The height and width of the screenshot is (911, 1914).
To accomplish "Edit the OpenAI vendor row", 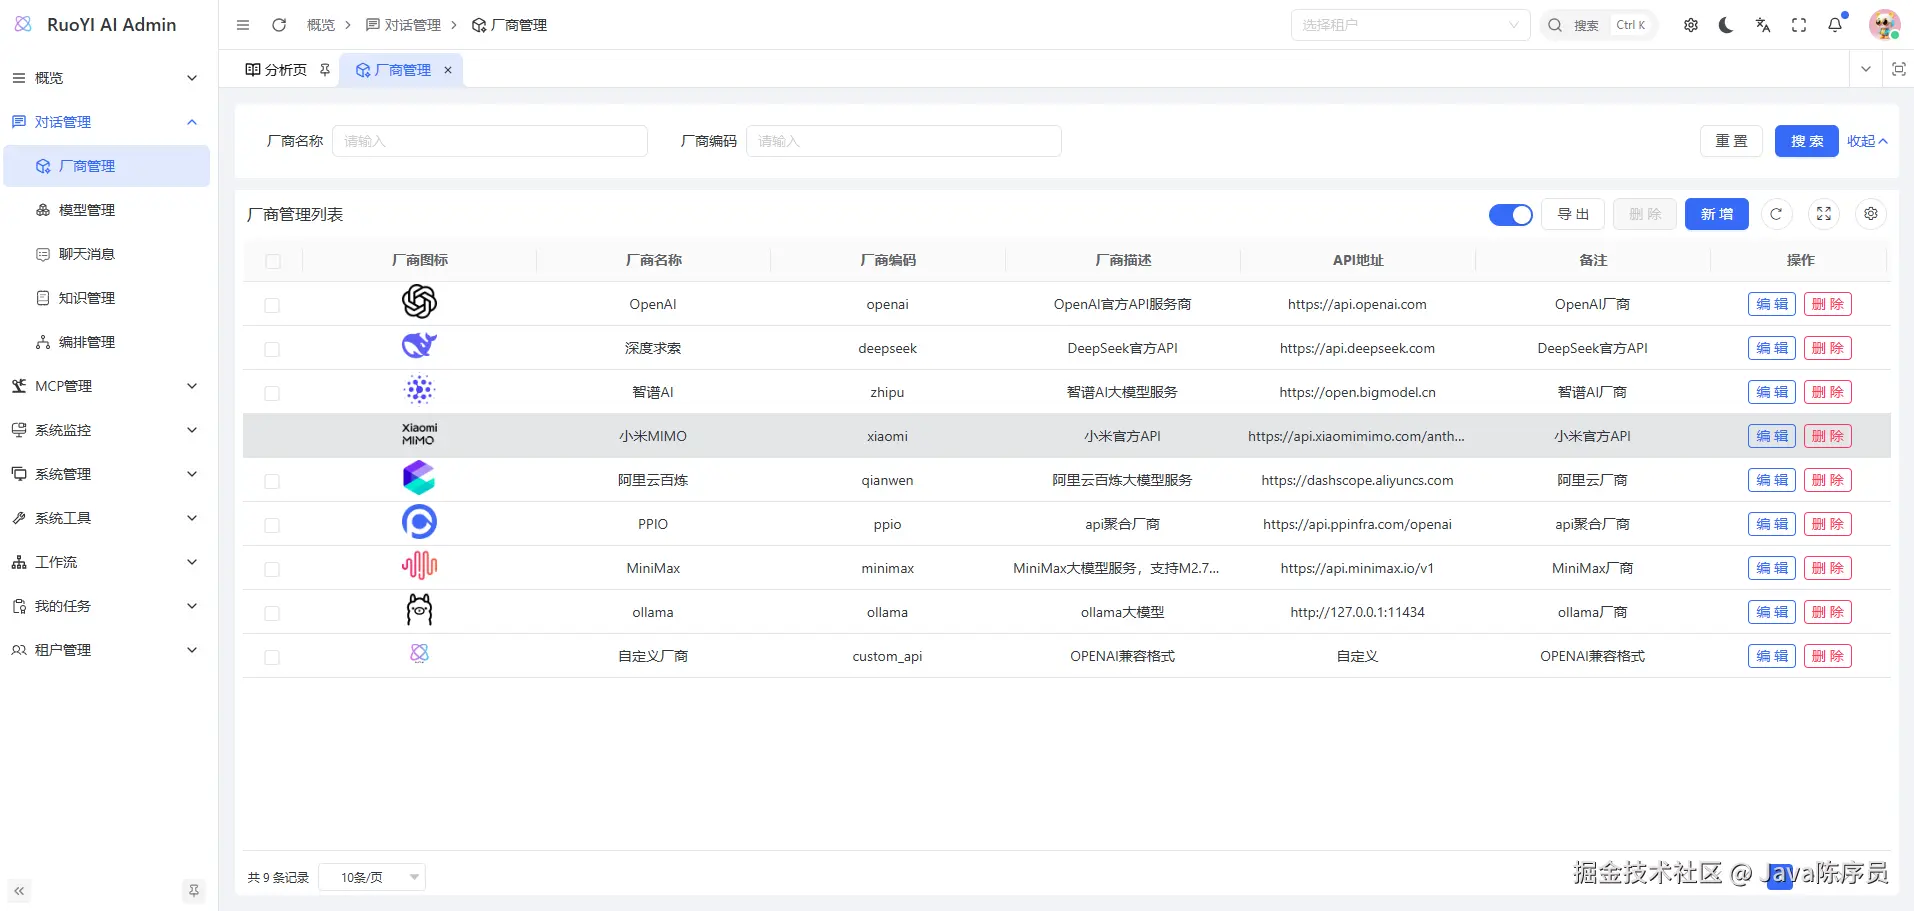I will point(1772,304).
